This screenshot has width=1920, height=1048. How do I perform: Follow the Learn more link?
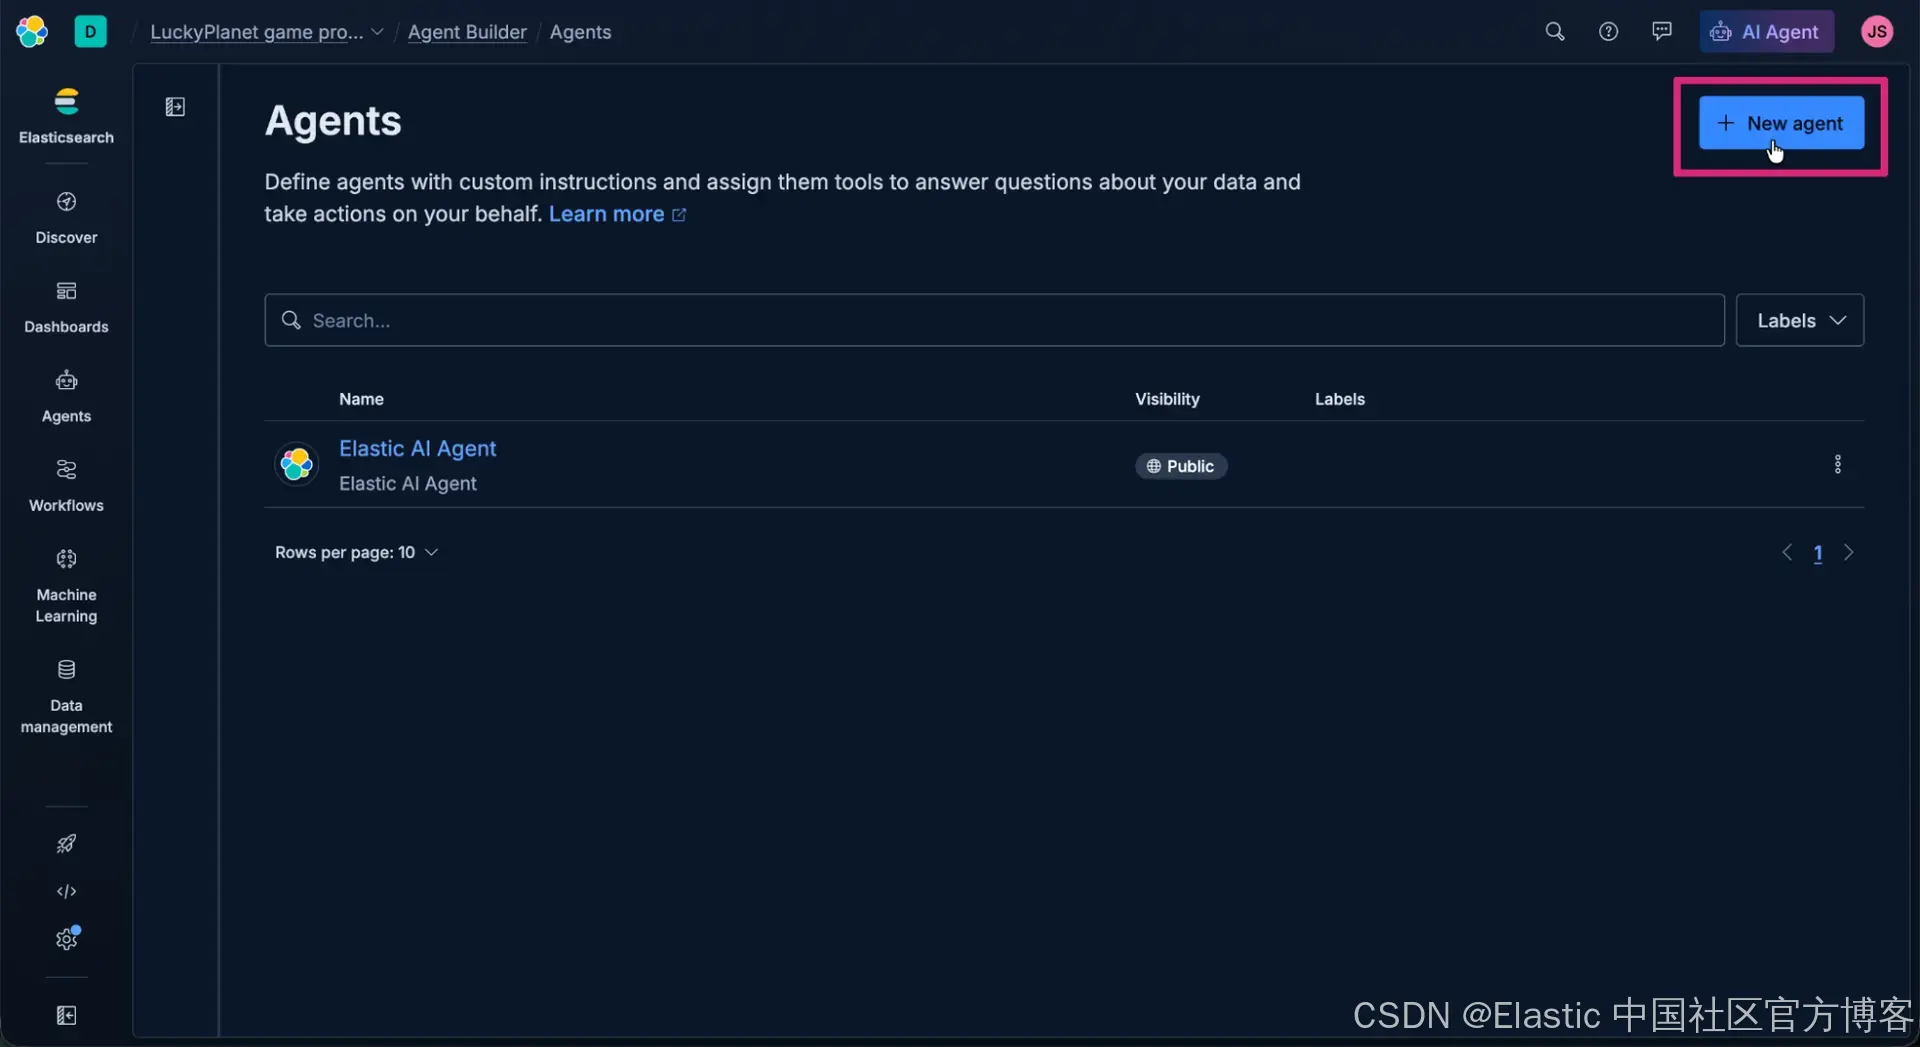(x=617, y=214)
